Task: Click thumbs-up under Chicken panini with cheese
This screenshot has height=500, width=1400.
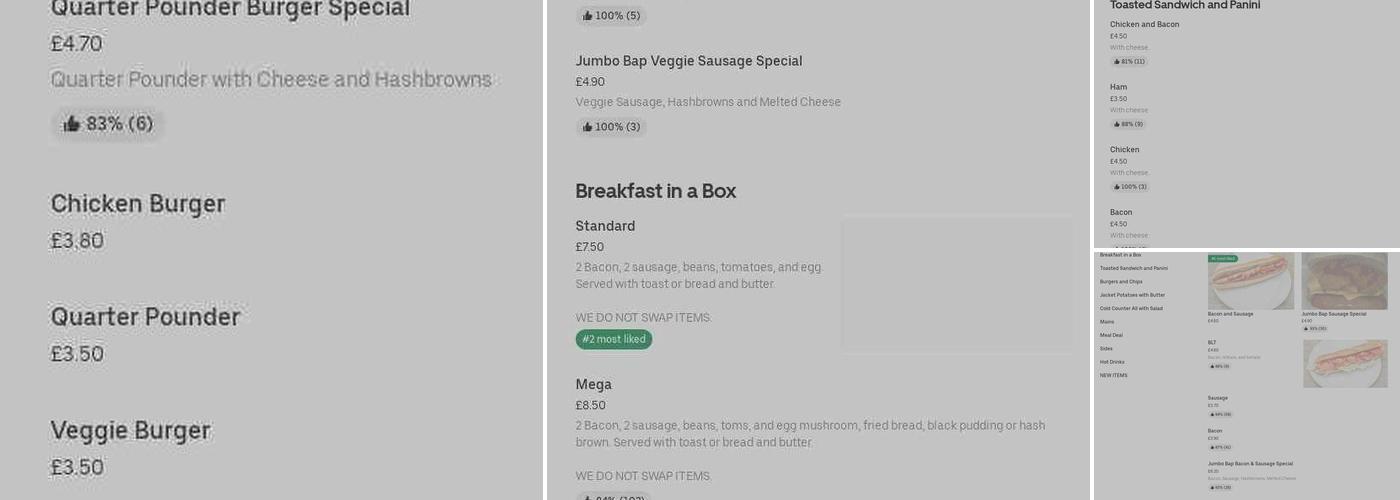Action: point(1117,187)
